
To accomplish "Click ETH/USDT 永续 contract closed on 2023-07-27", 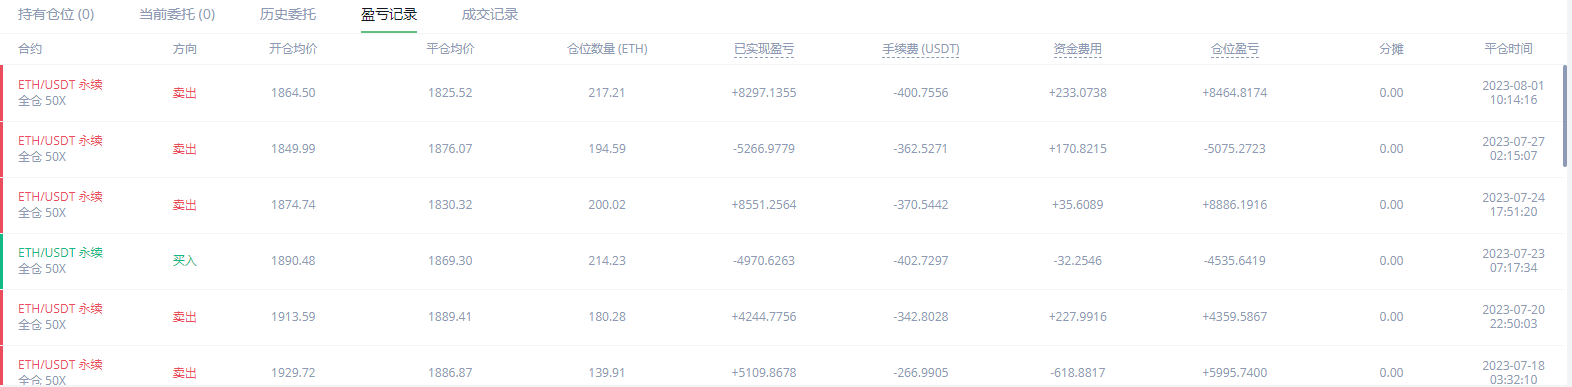I will 60,141.
